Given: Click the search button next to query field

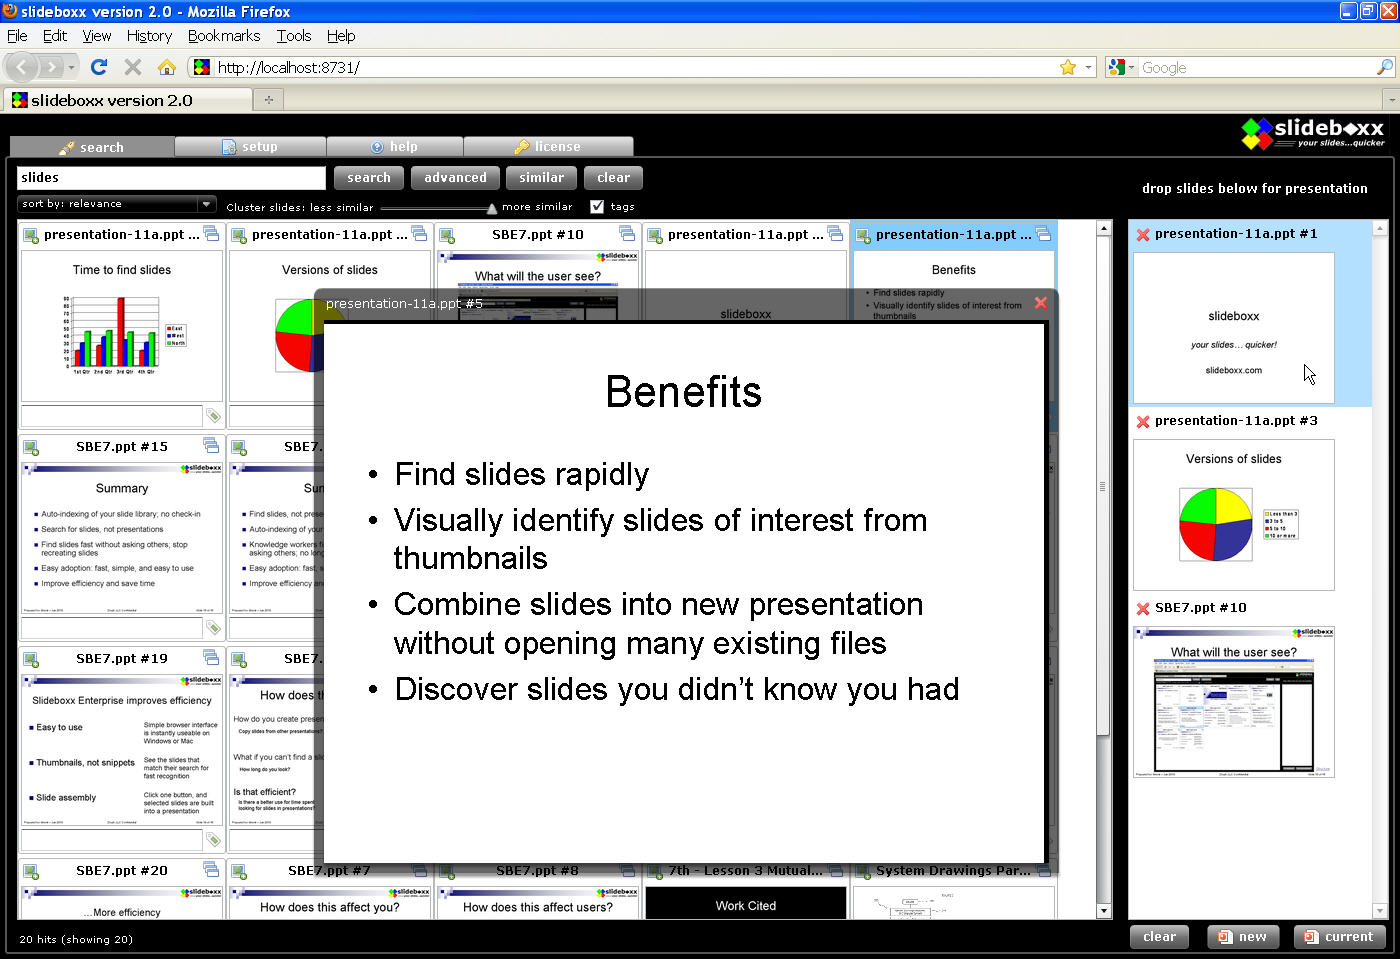Looking at the screenshot, I should (369, 178).
